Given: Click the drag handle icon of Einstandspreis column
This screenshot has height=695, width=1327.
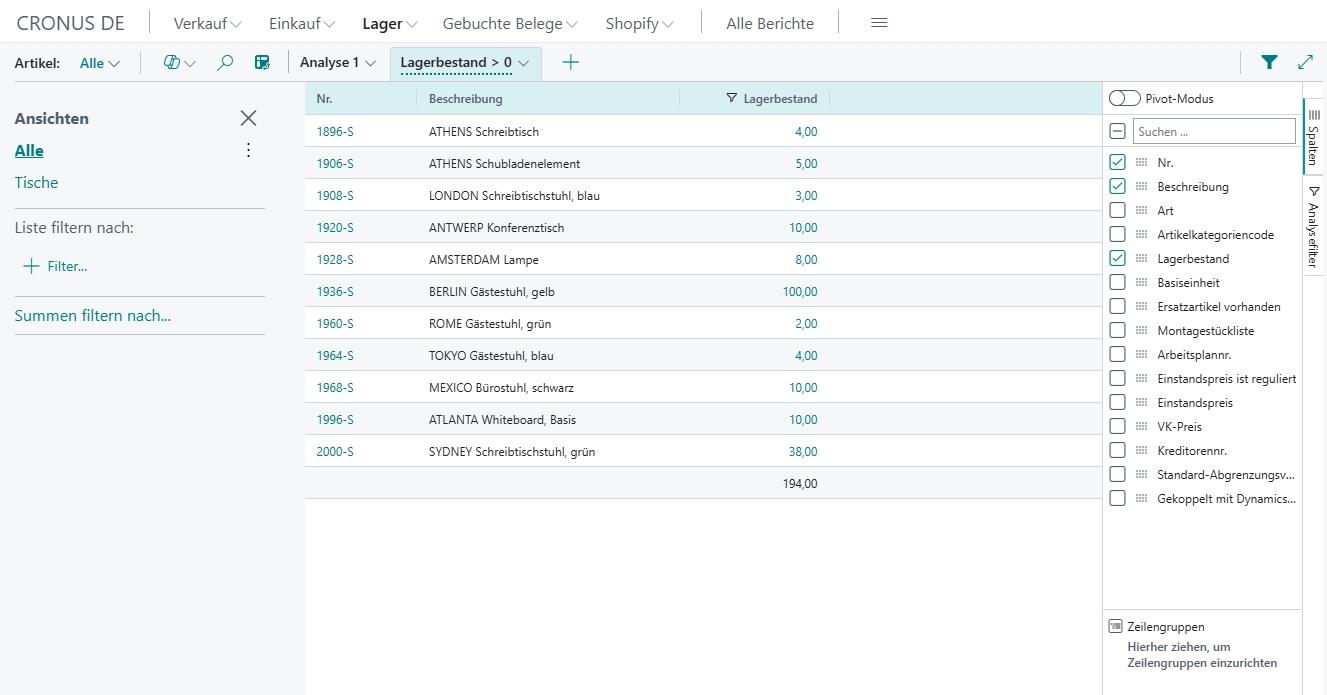Looking at the screenshot, I should pos(1141,403).
